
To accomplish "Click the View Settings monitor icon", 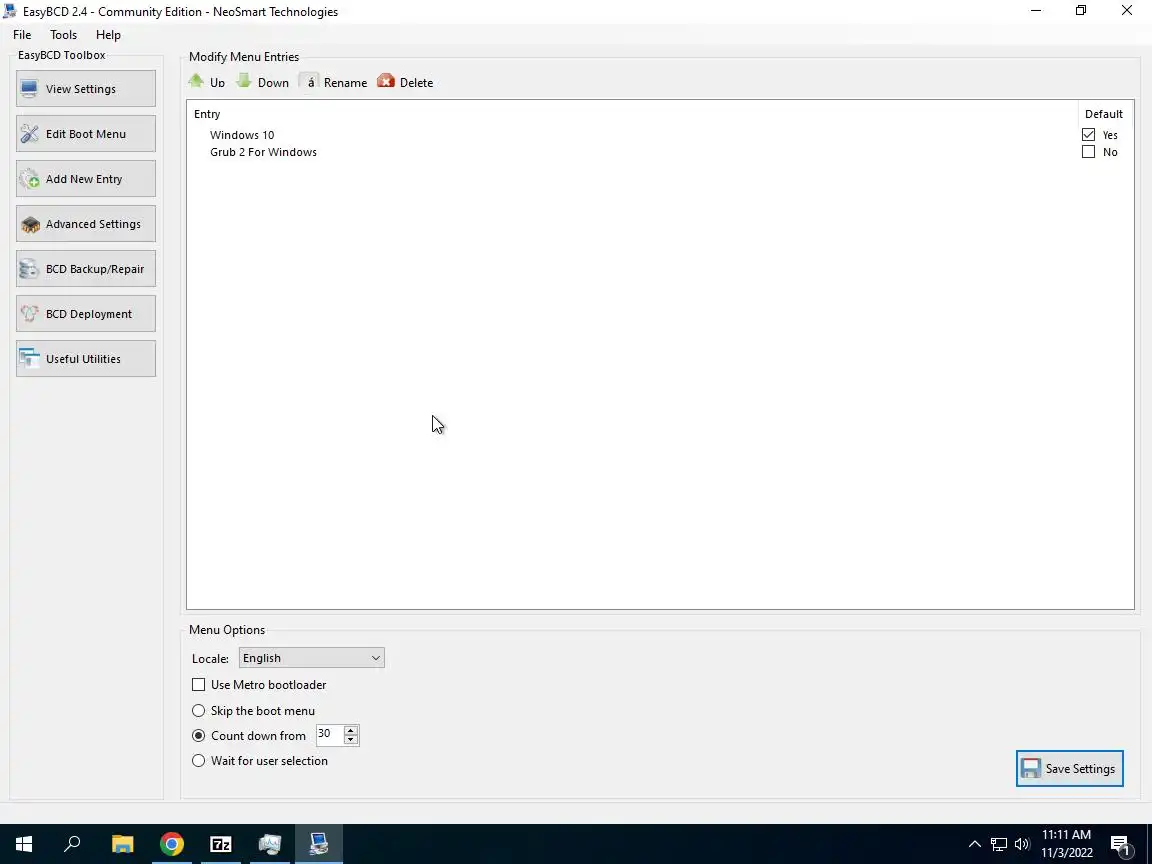I will pos(29,89).
